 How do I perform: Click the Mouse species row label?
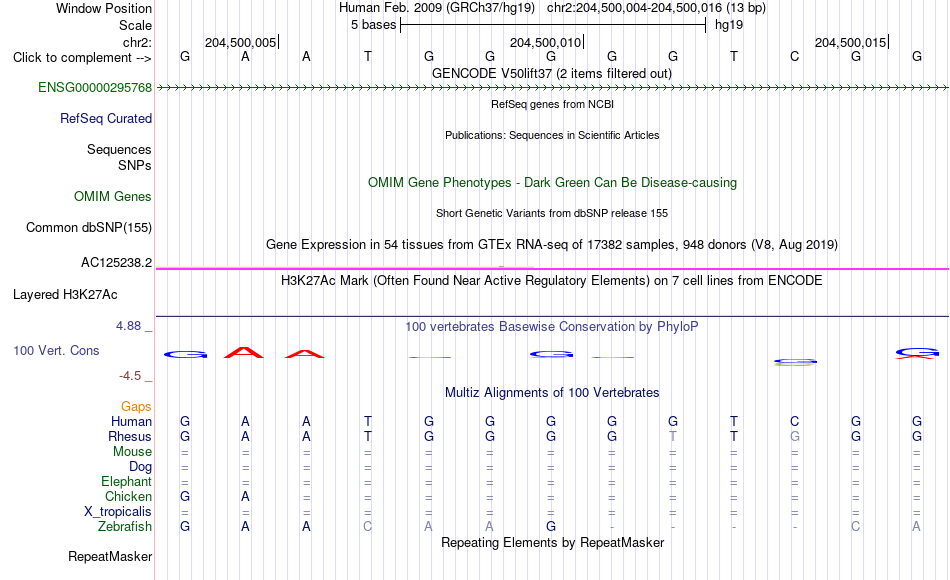132,452
